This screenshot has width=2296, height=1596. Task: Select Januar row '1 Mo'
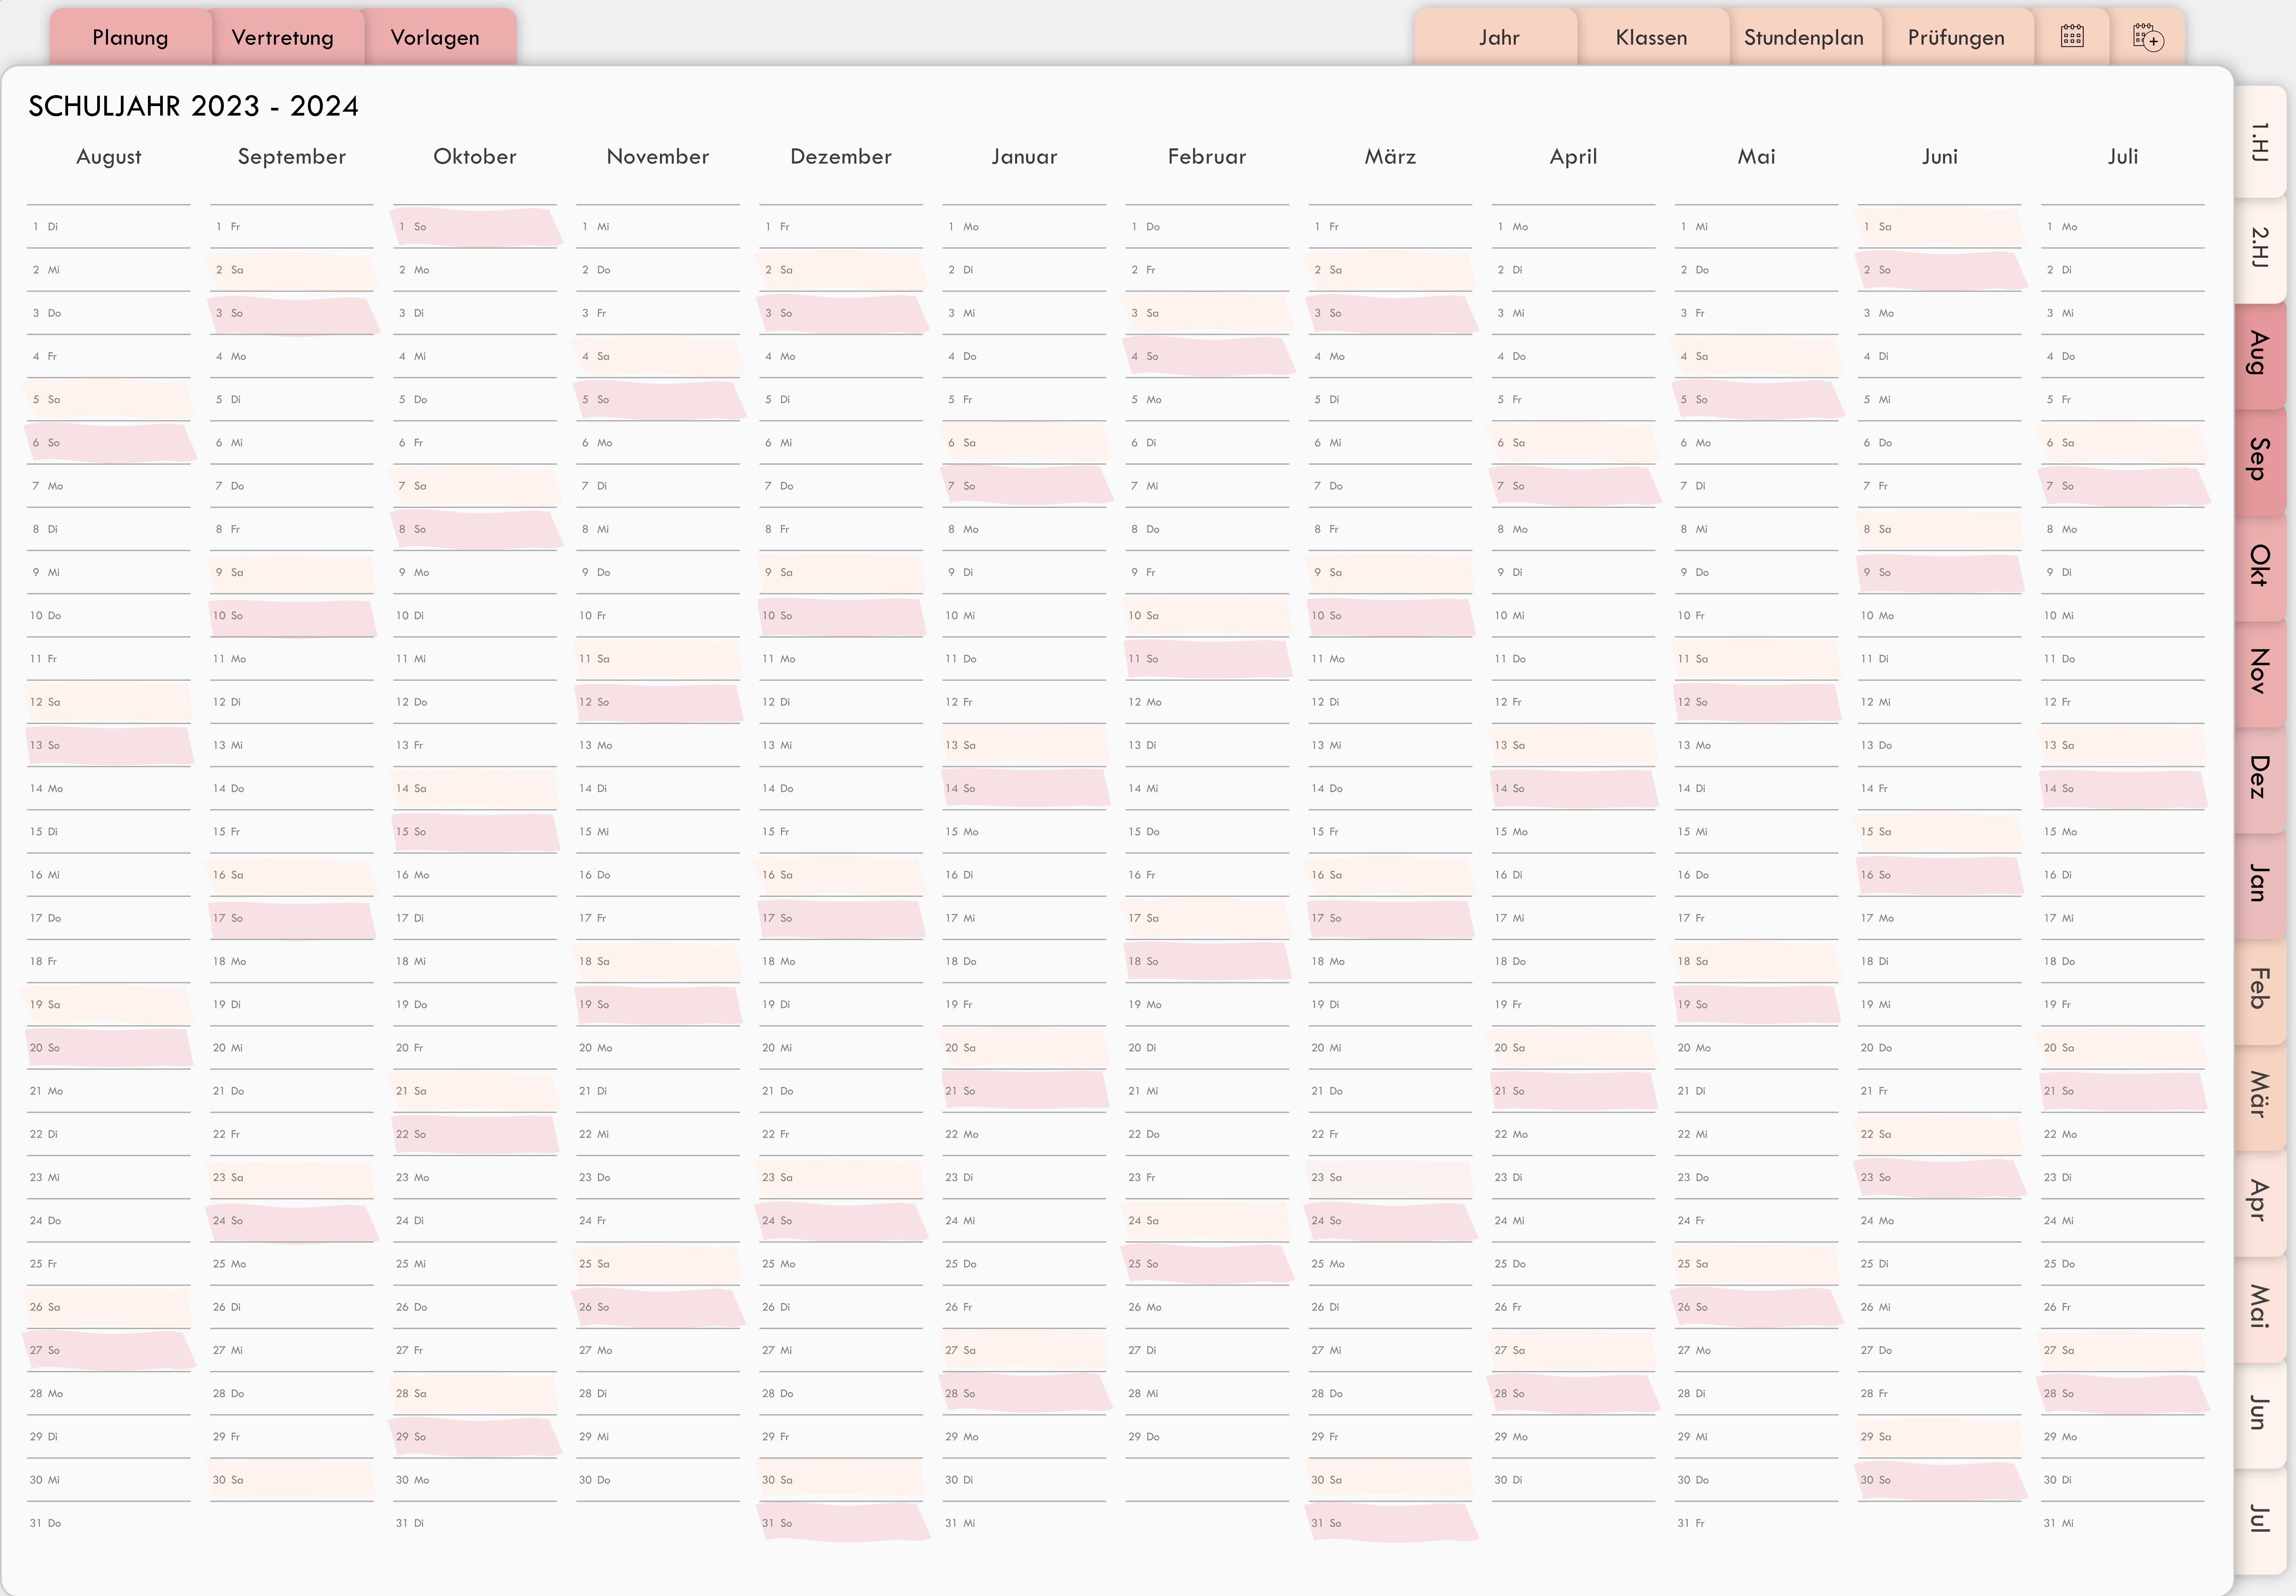click(1024, 227)
